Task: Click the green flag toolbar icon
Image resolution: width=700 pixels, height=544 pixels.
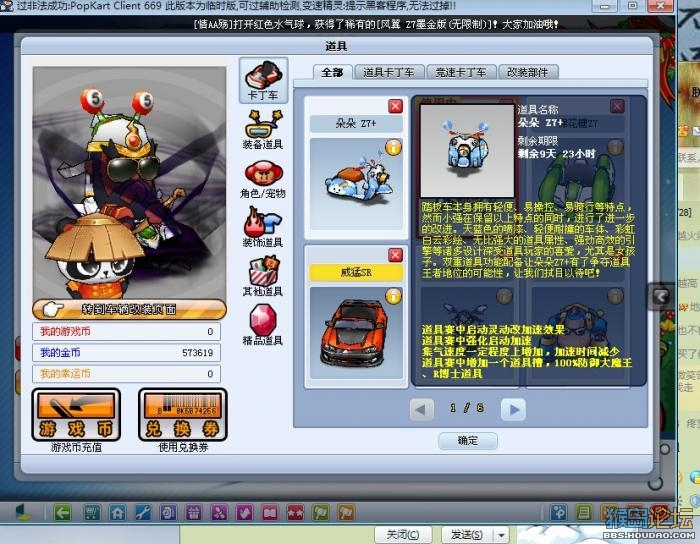Action: pyautogui.click(x=321, y=513)
